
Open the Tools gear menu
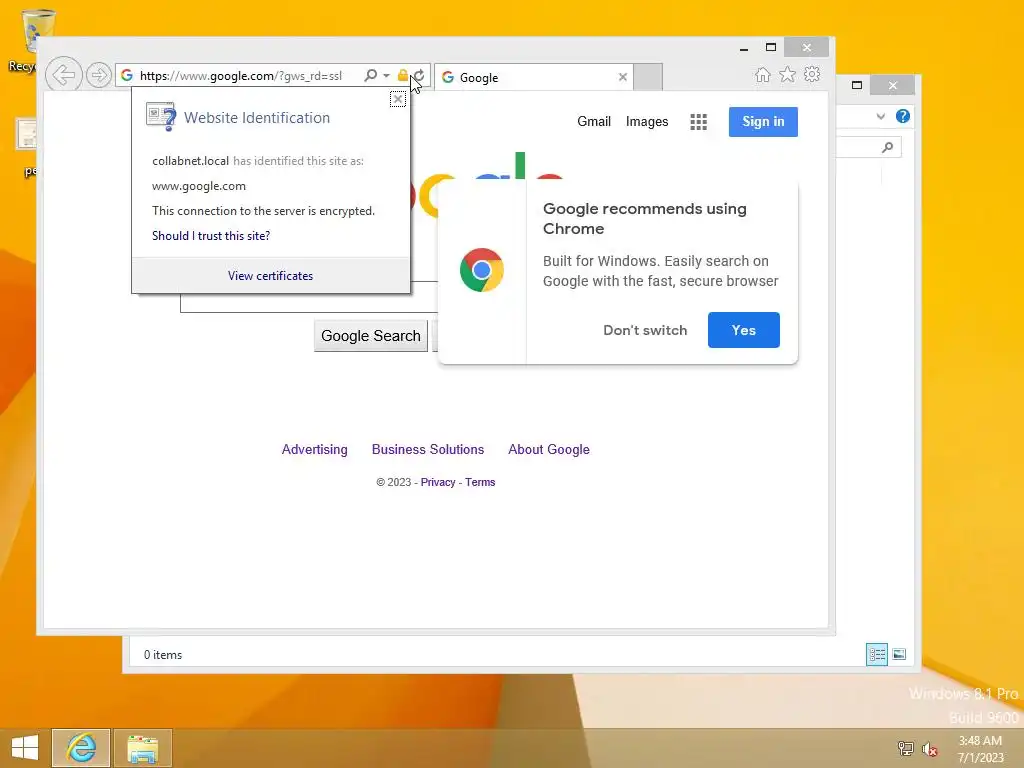[812, 74]
